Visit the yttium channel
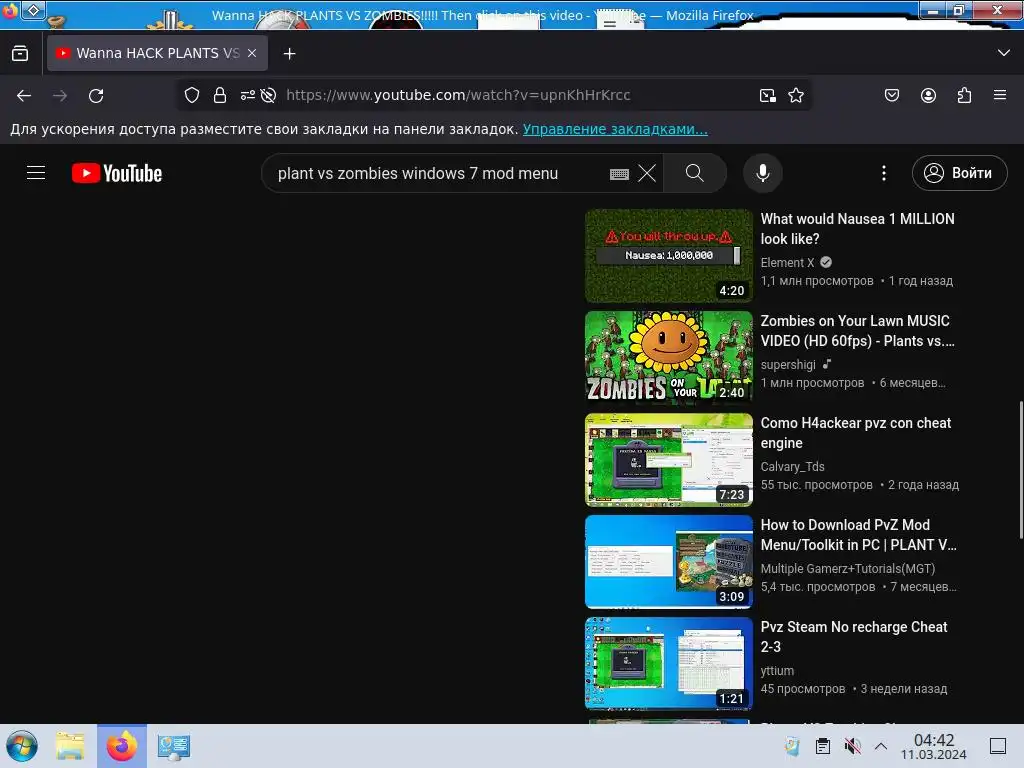1024x768 pixels. [x=777, y=670]
